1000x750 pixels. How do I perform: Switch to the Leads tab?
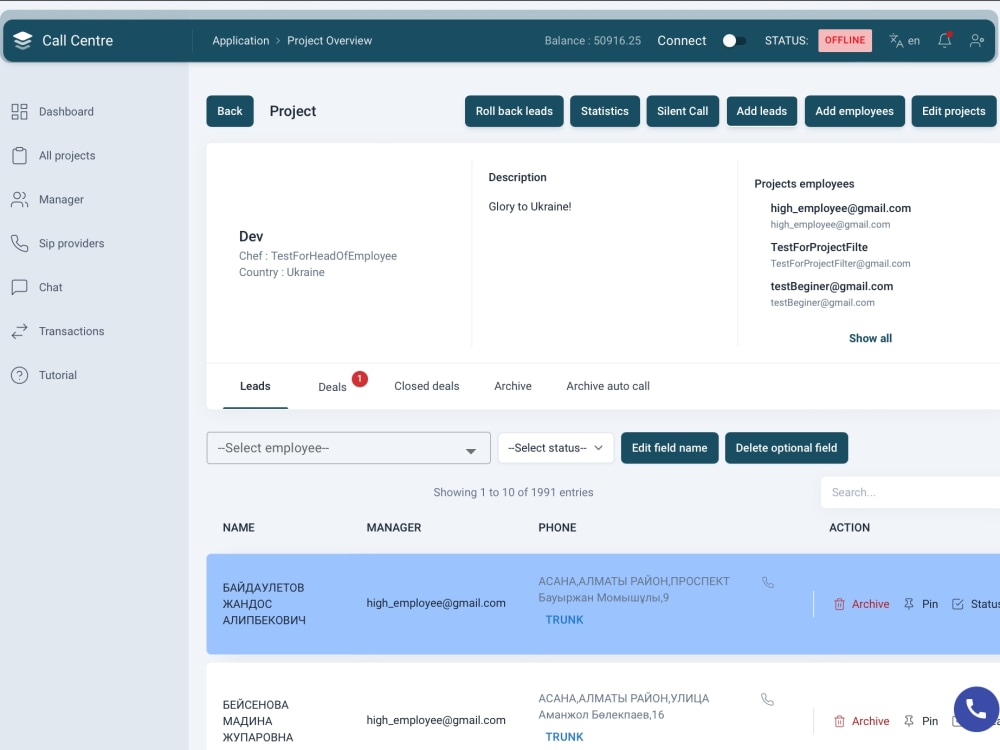coord(255,386)
